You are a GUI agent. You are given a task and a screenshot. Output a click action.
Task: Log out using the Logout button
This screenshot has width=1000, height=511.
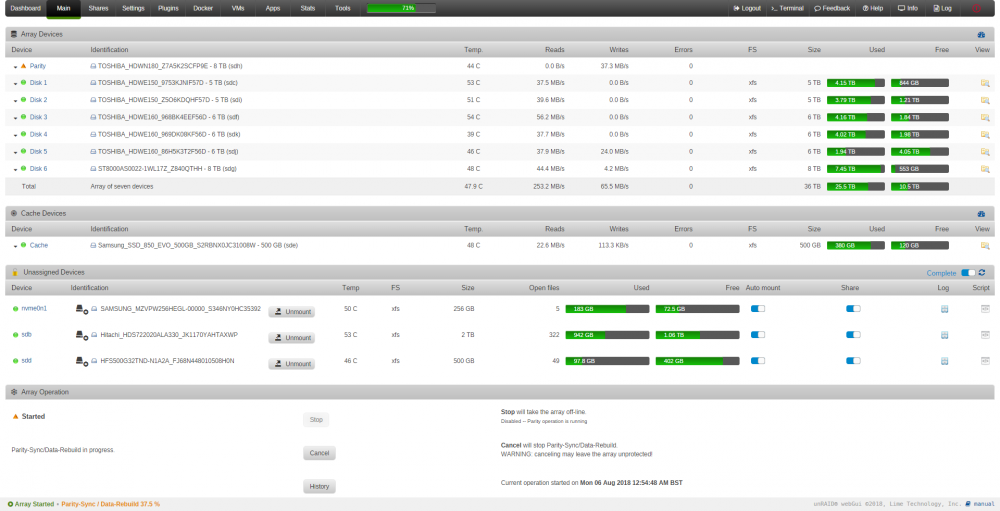(x=747, y=8)
